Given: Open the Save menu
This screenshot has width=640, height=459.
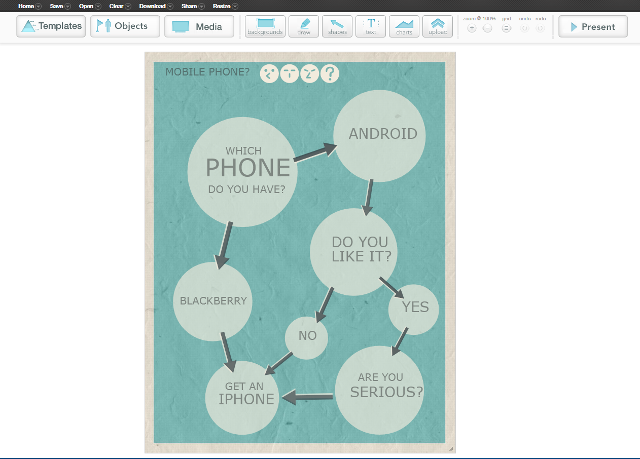Looking at the screenshot, I should click(56, 6).
